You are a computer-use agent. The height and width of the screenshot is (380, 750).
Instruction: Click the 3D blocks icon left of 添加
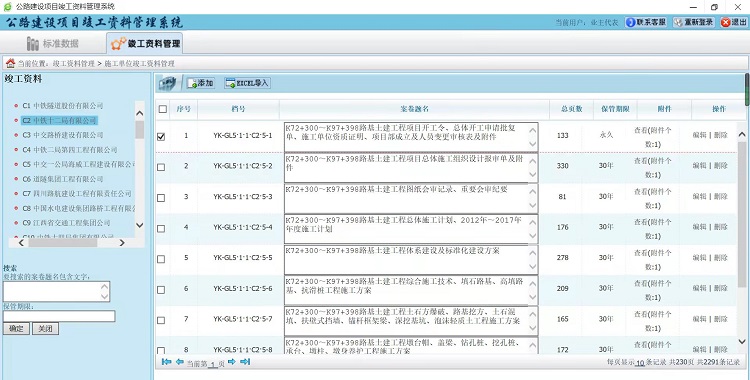pyautogui.click(x=167, y=83)
